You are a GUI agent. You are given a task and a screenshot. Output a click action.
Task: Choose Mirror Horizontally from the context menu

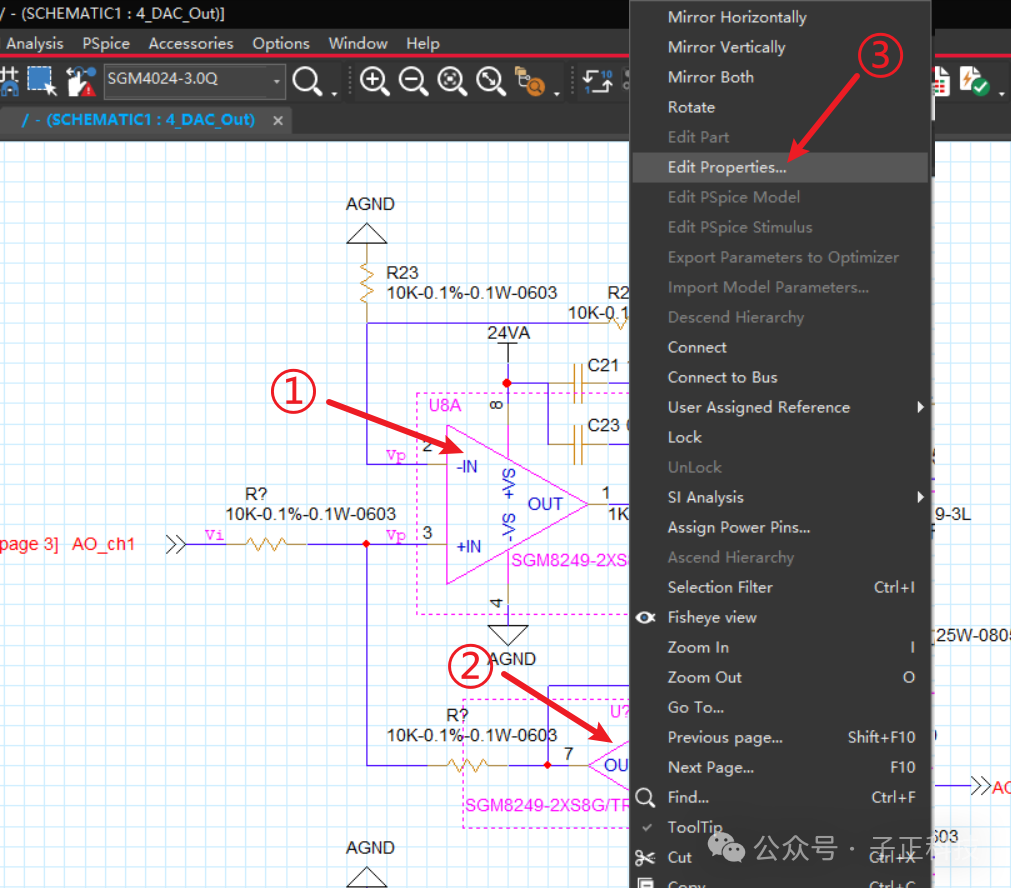[x=780, y=17]
